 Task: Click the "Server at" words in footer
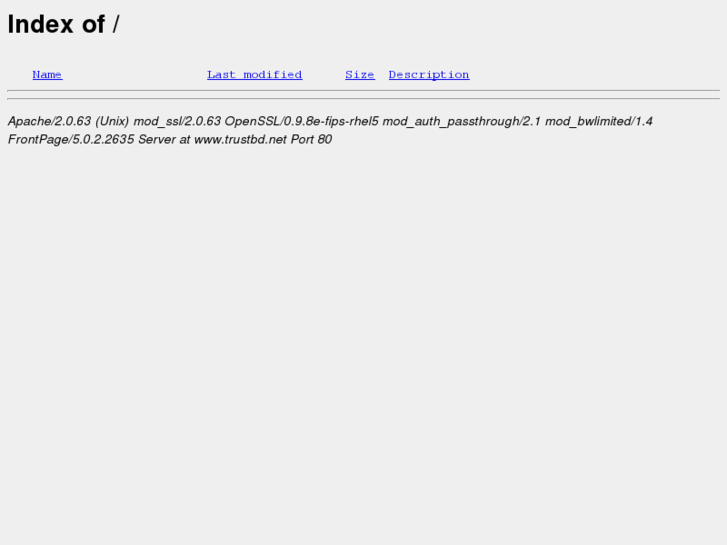pos(164,140)
